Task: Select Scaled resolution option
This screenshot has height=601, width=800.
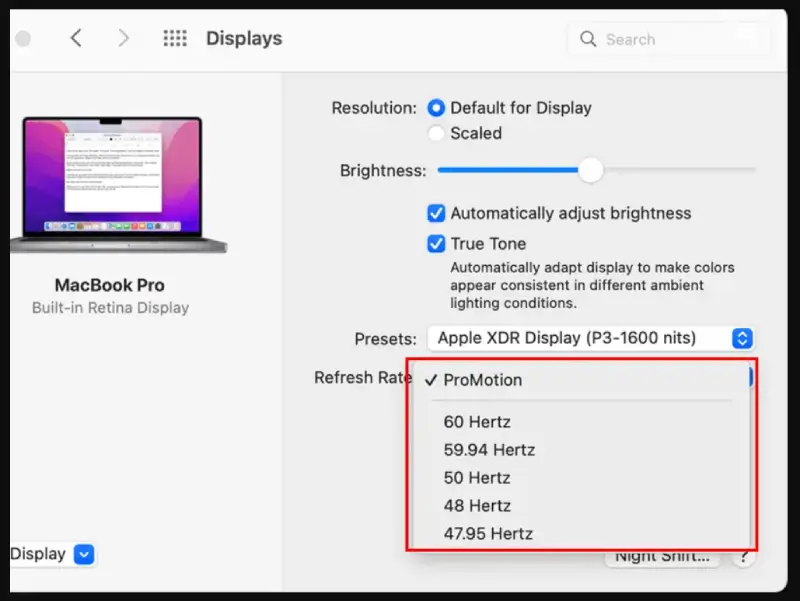Action: point(436,133)
